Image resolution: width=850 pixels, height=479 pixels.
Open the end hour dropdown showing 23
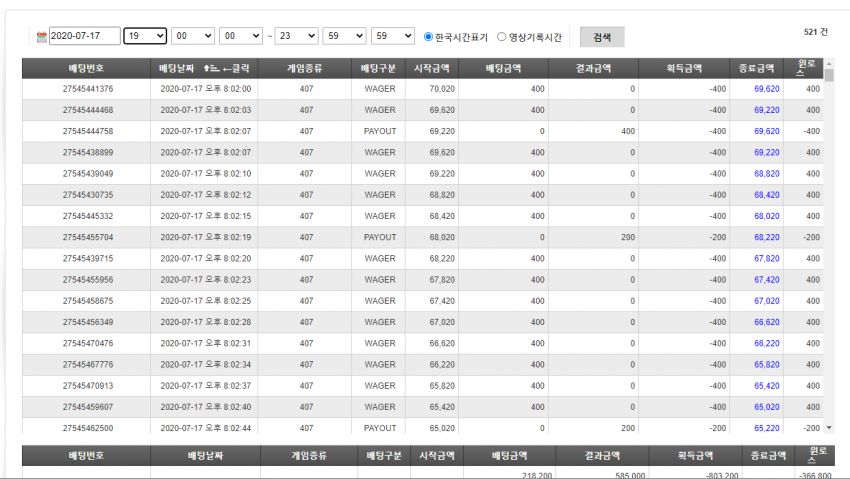297,36
